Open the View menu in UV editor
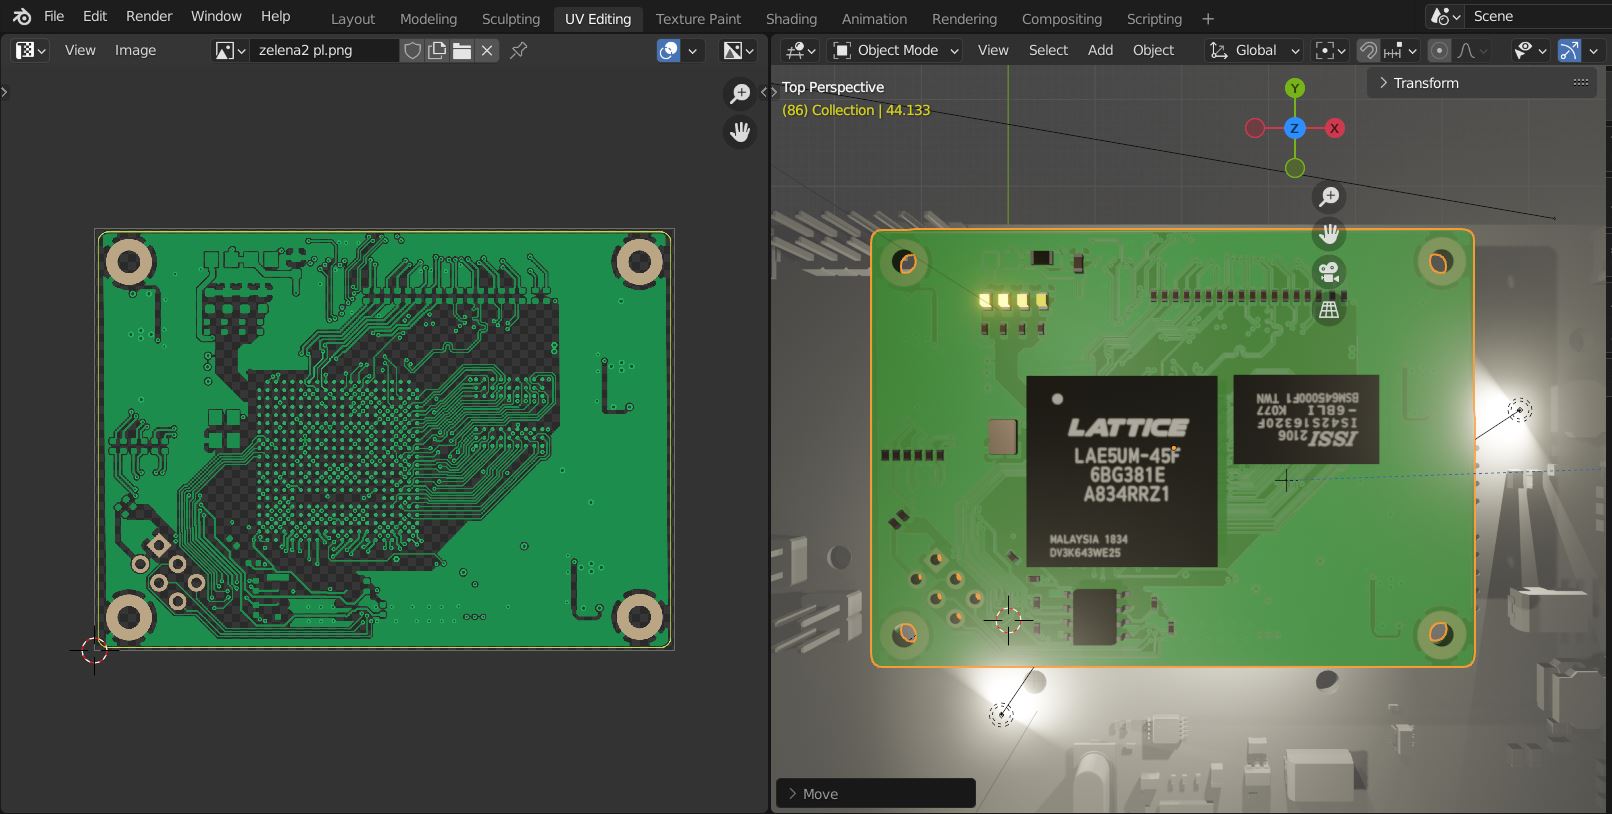Image resolution: width=1612 pixels, height=814 pixels. [x=80, y=50]
